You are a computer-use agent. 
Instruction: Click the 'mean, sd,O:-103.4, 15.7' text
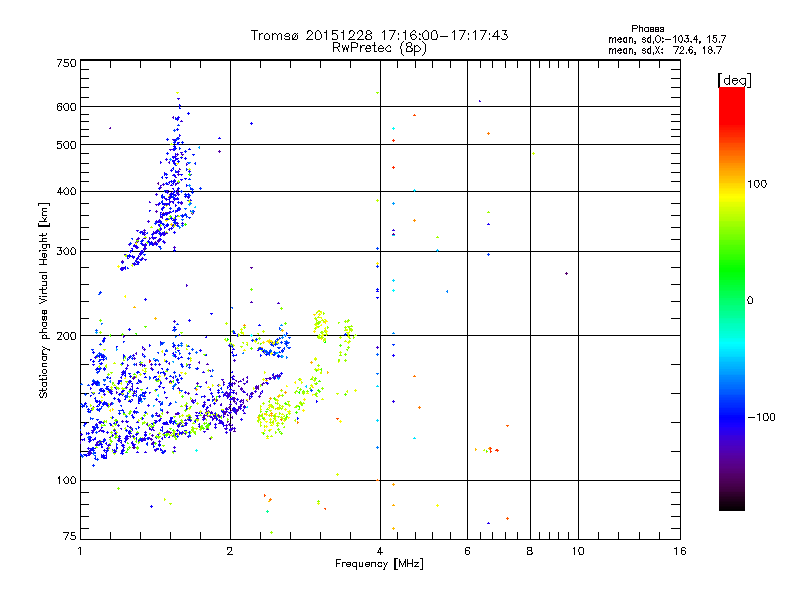667,40
